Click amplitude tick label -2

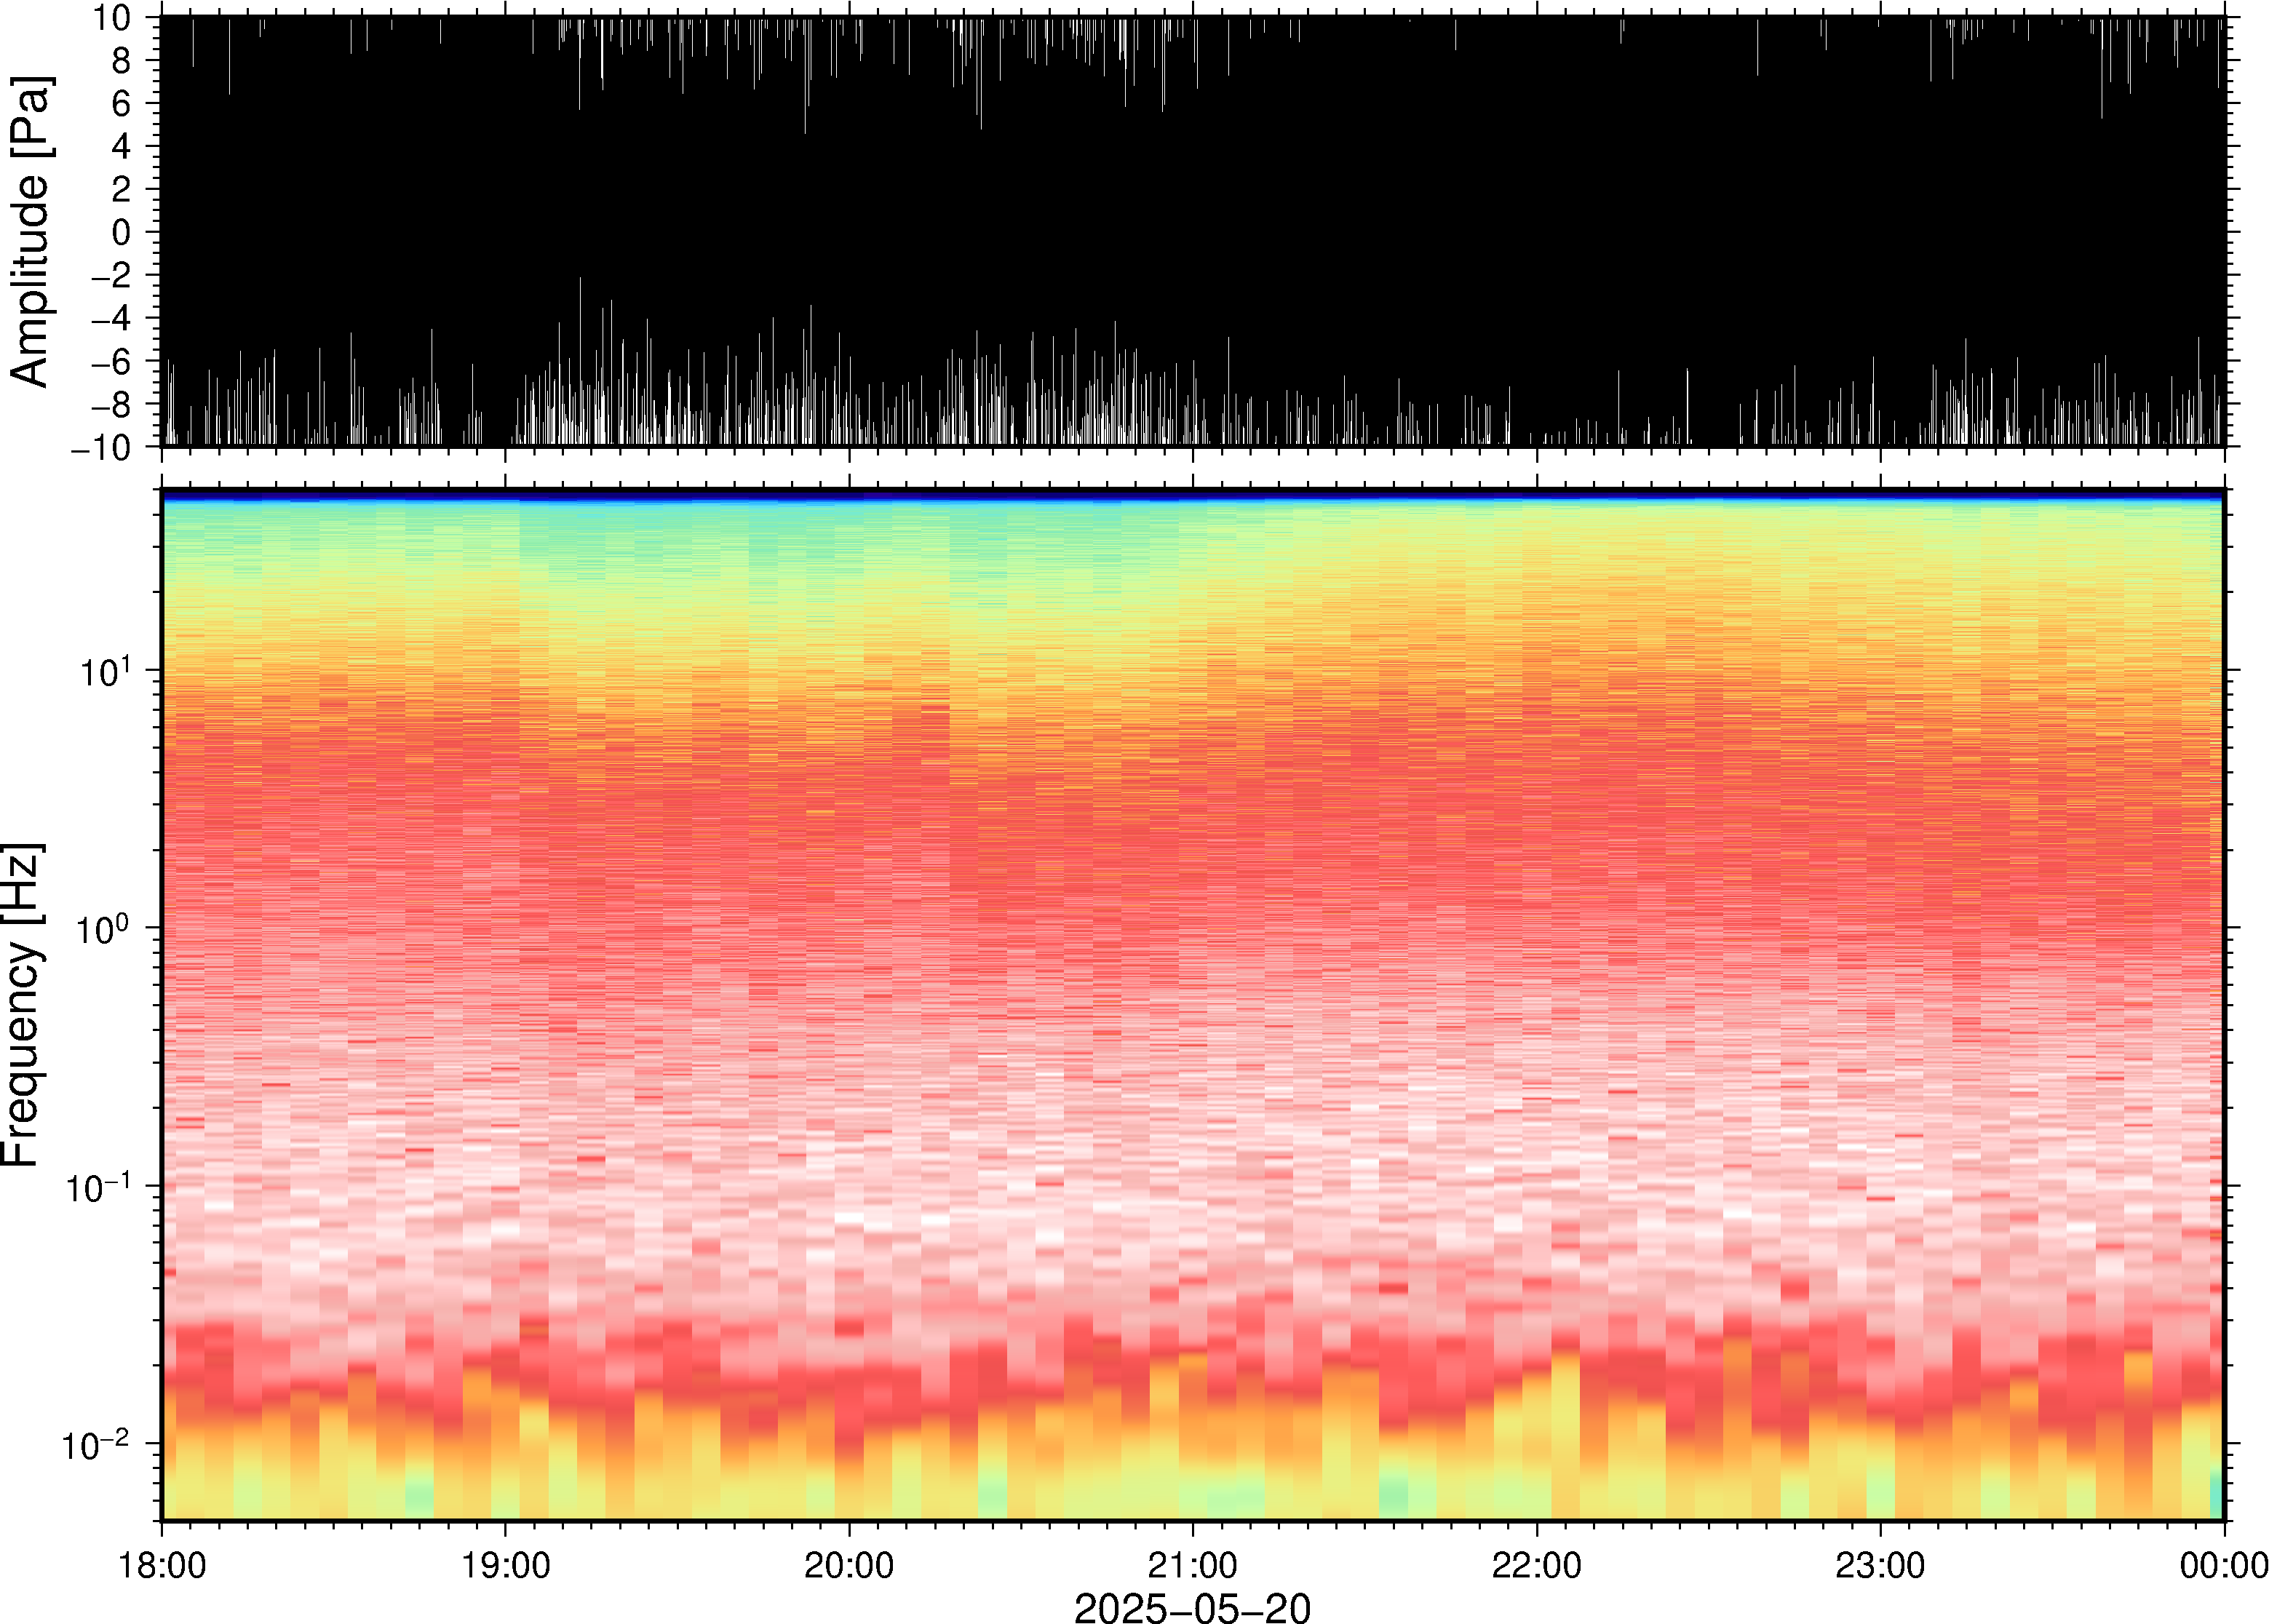[111, 275]
